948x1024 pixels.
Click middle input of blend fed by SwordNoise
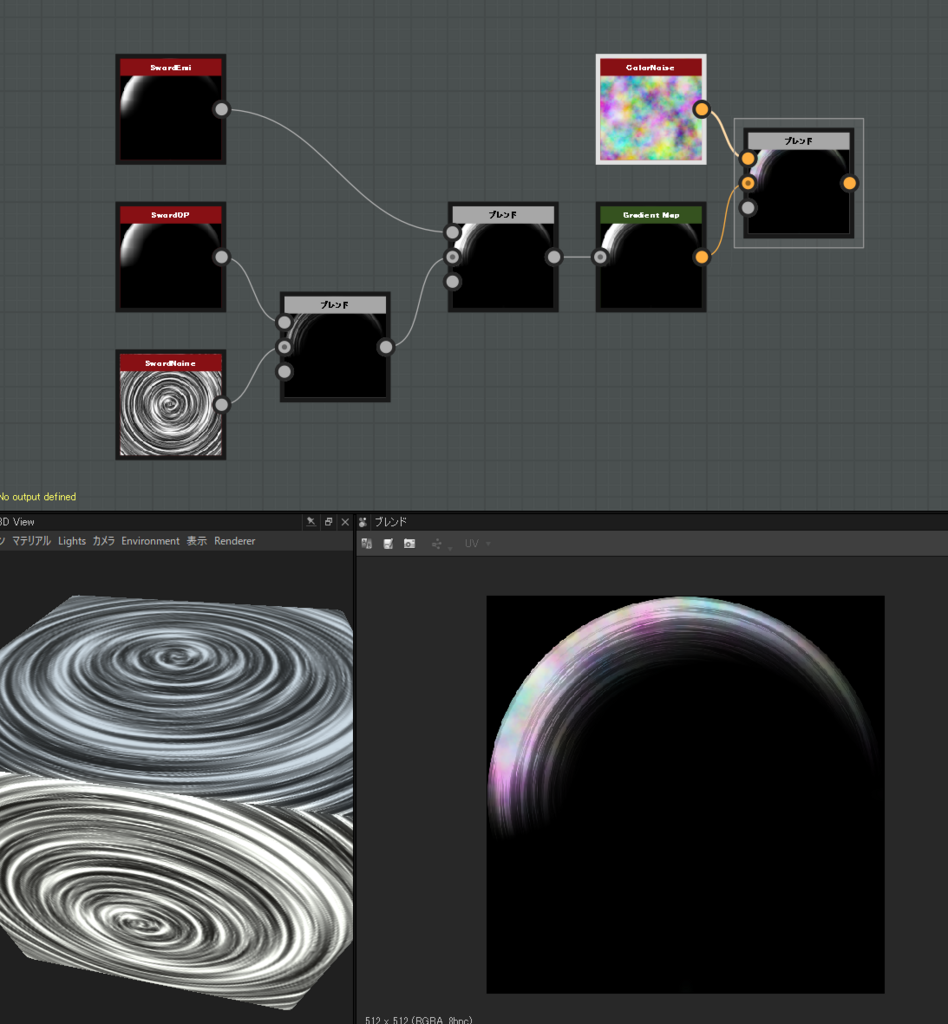click(284, 347)
